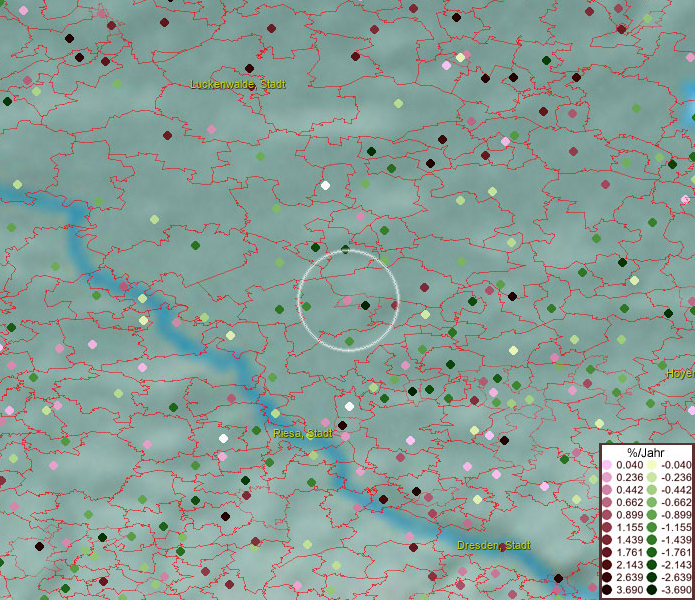Pick the 0.236 pink legend swatch
This screenshot has width=695, height=600.
[x=607, y=477]
